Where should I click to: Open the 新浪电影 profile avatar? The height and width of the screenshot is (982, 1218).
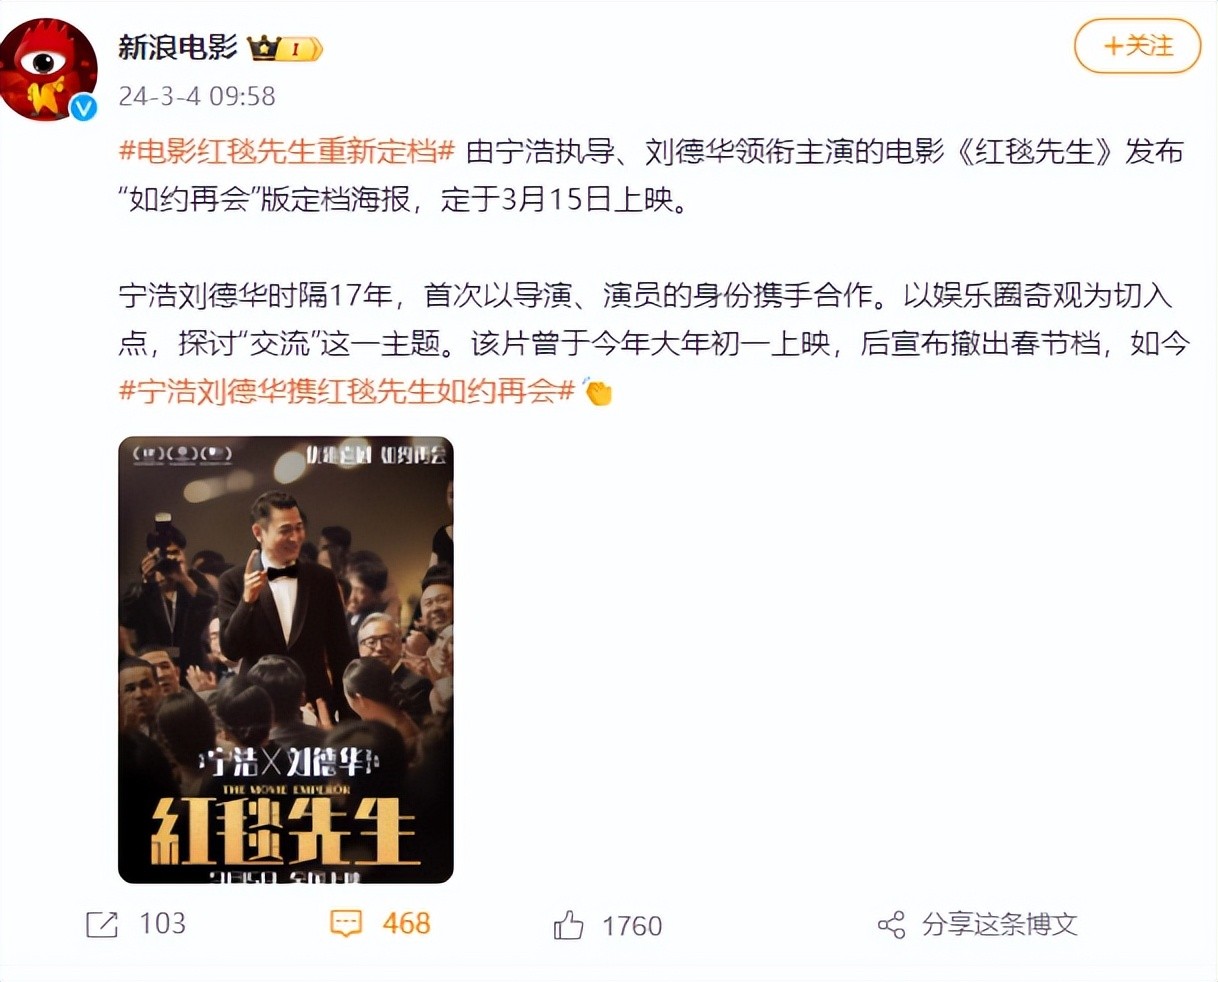click(48, 70)
